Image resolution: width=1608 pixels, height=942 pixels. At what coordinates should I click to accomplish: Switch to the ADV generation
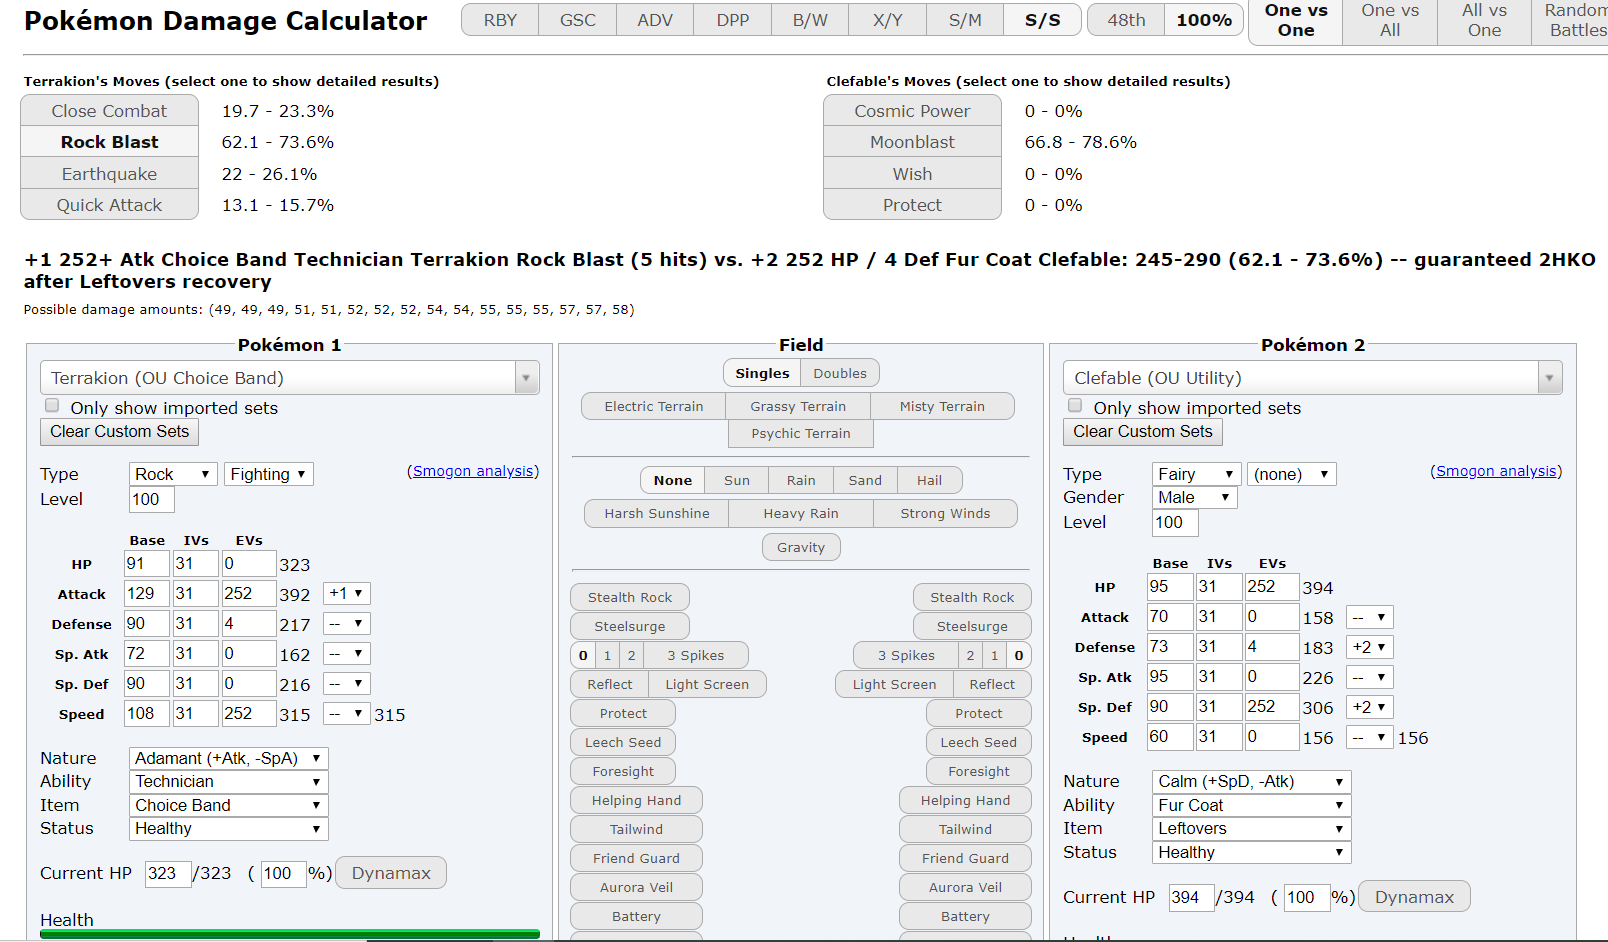655,20
